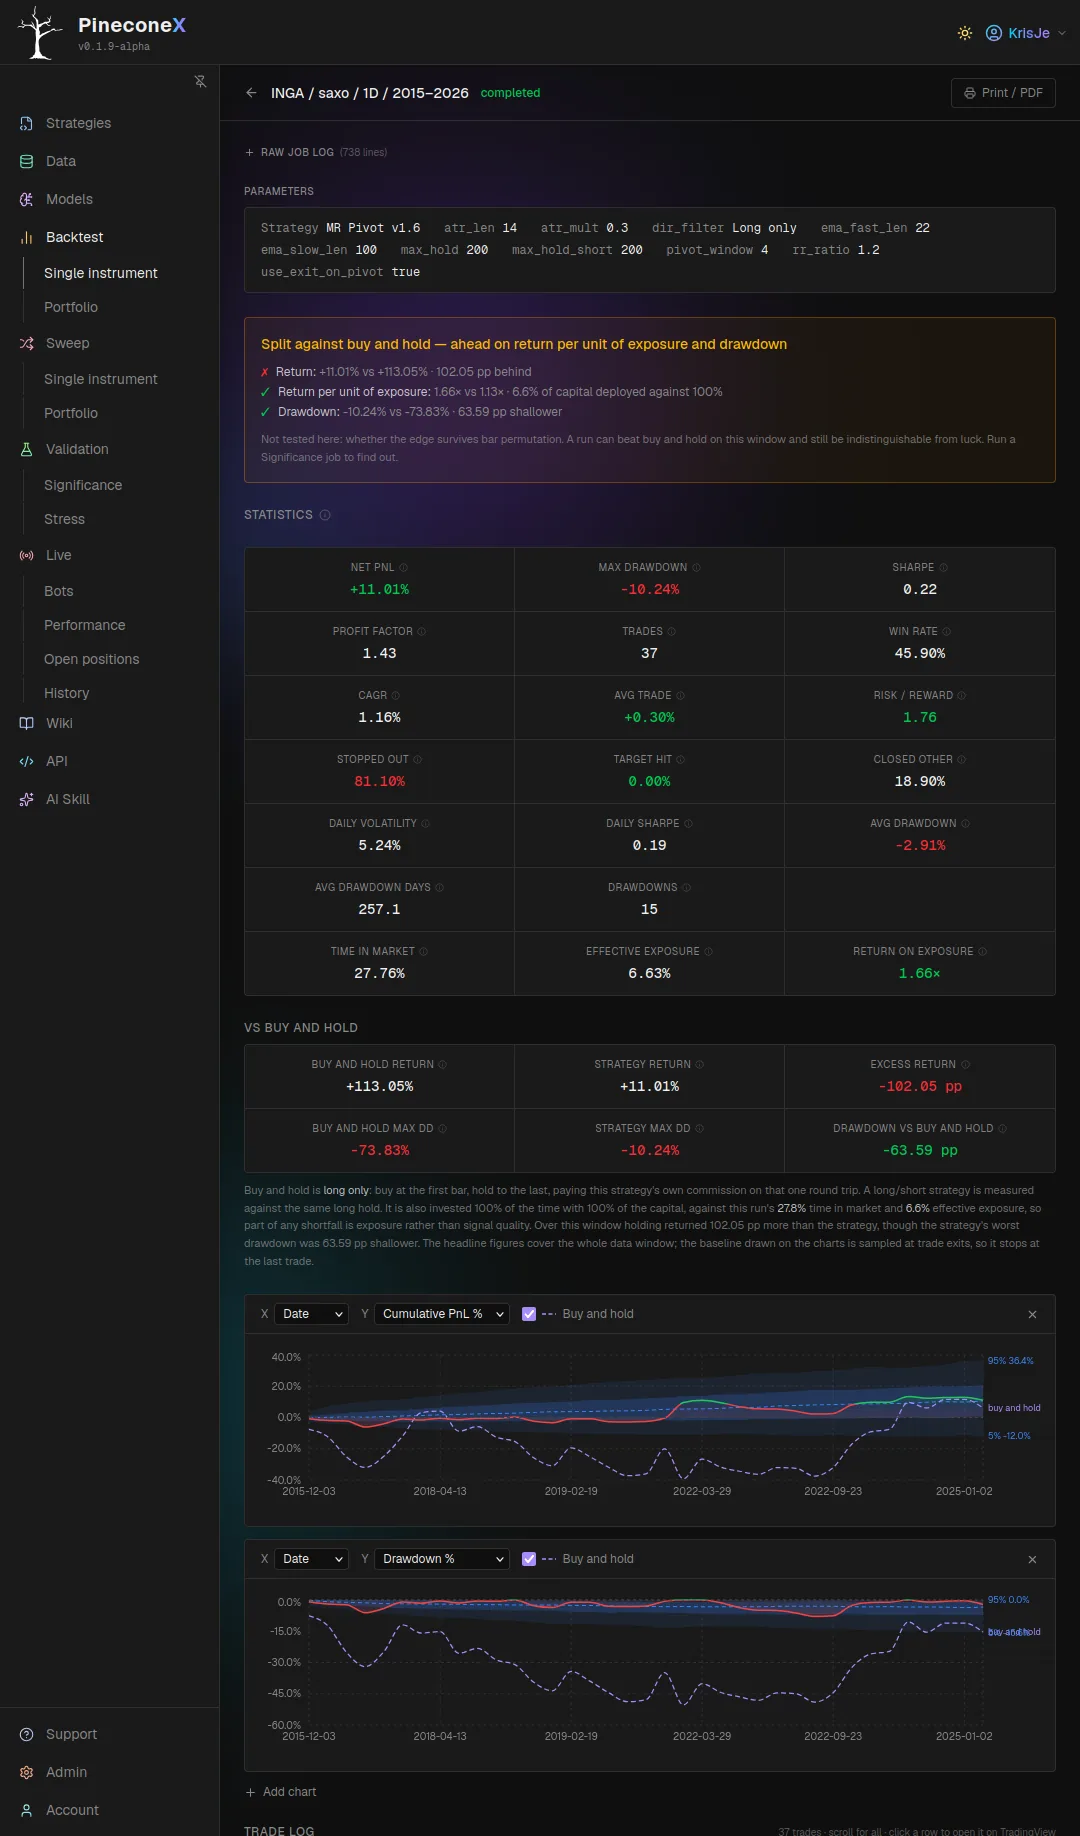Click Add chart below the charts
Screen dimensions: 1080x1836
point(281,1792)
